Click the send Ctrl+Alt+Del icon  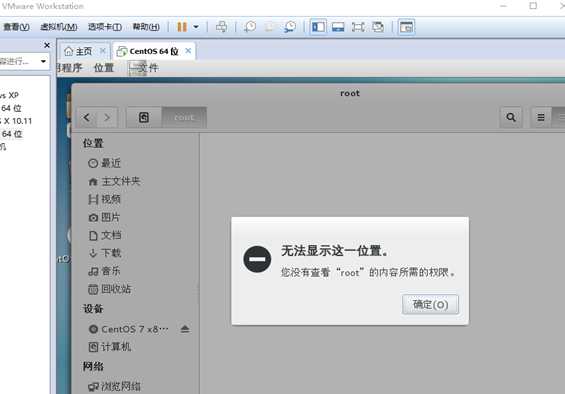click(222, 27)
